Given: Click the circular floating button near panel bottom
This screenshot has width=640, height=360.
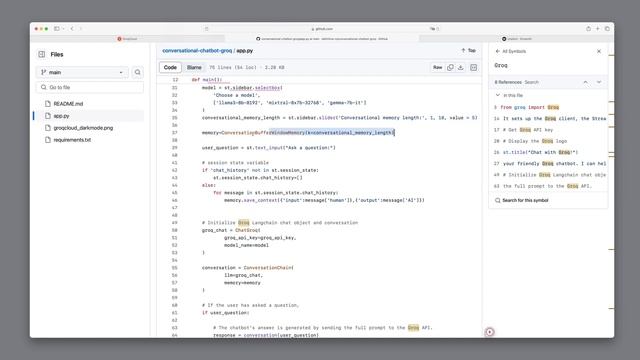Looking at the screenshot, I should 490,332.
